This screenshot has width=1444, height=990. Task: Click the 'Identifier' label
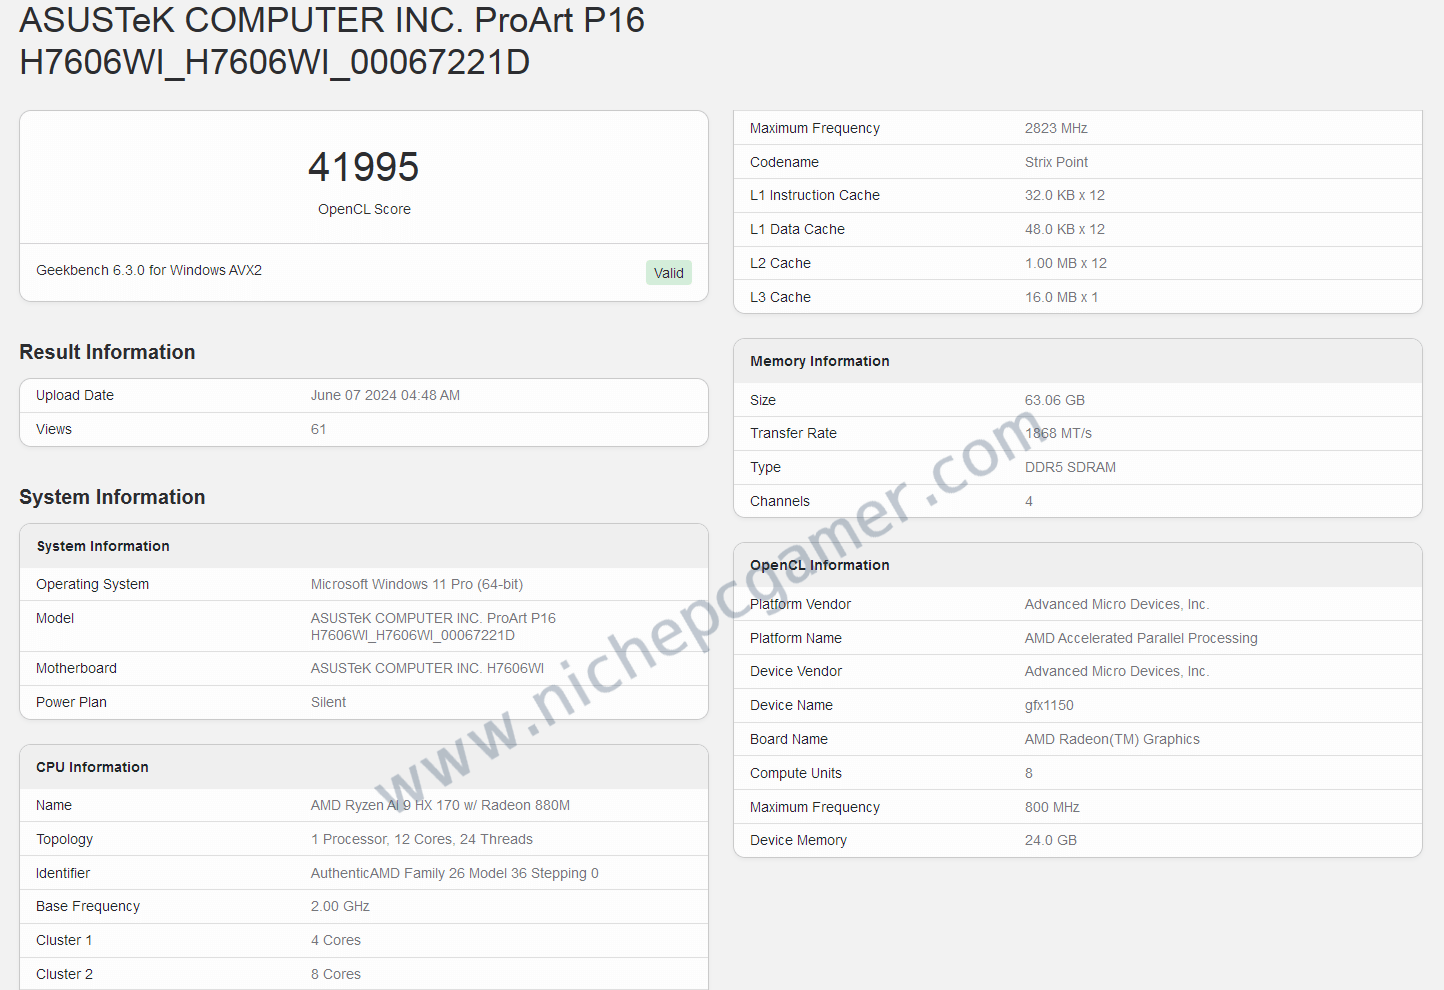(63, 873)
